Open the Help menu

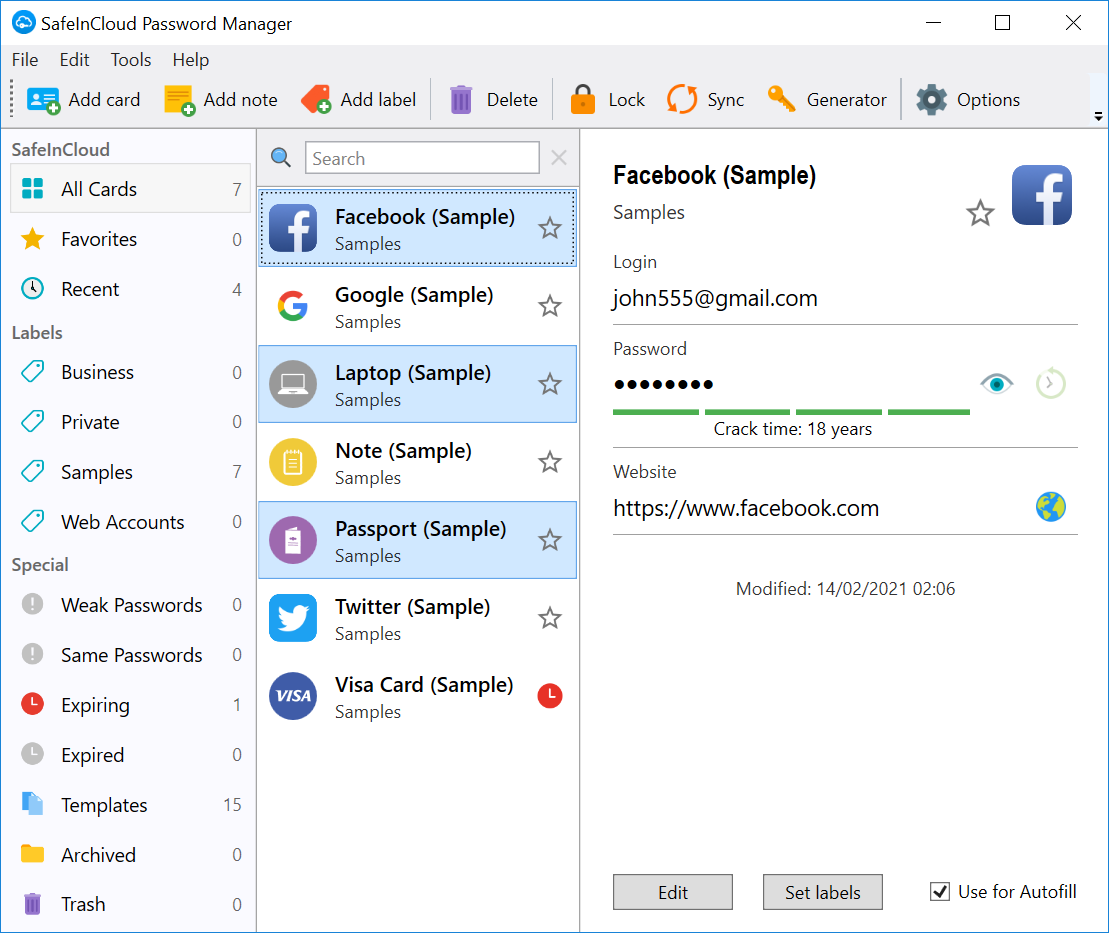pos(191,60)
